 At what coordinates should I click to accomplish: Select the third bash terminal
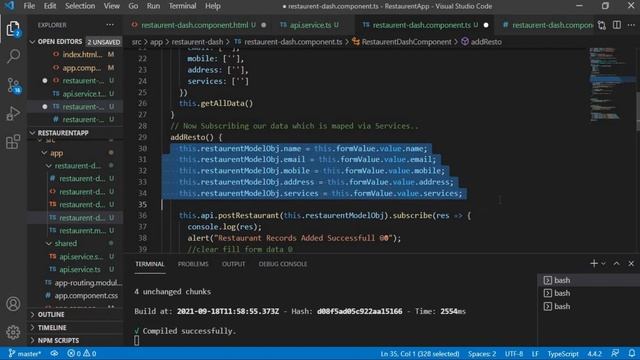coord(589,306)
